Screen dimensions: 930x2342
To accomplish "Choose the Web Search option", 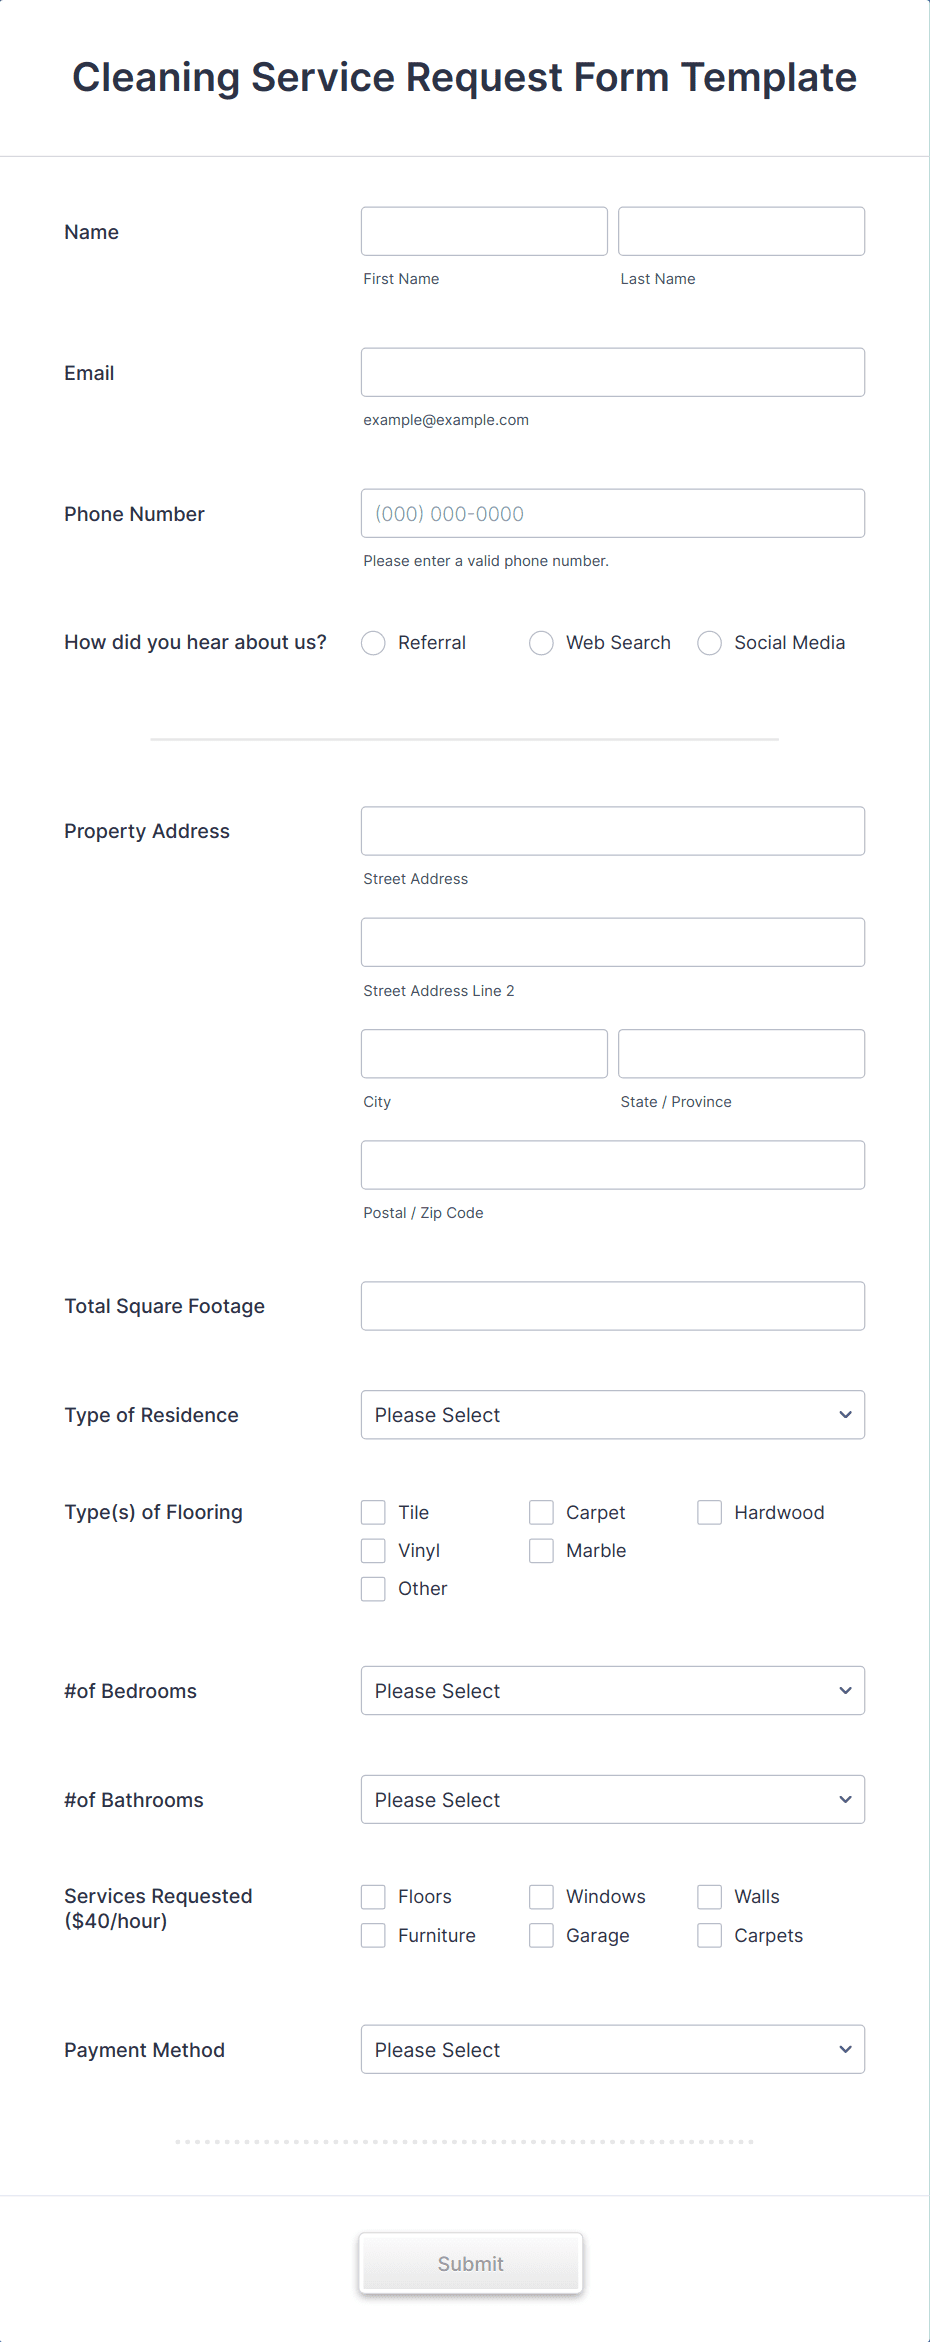I will (x=541, y=643).
